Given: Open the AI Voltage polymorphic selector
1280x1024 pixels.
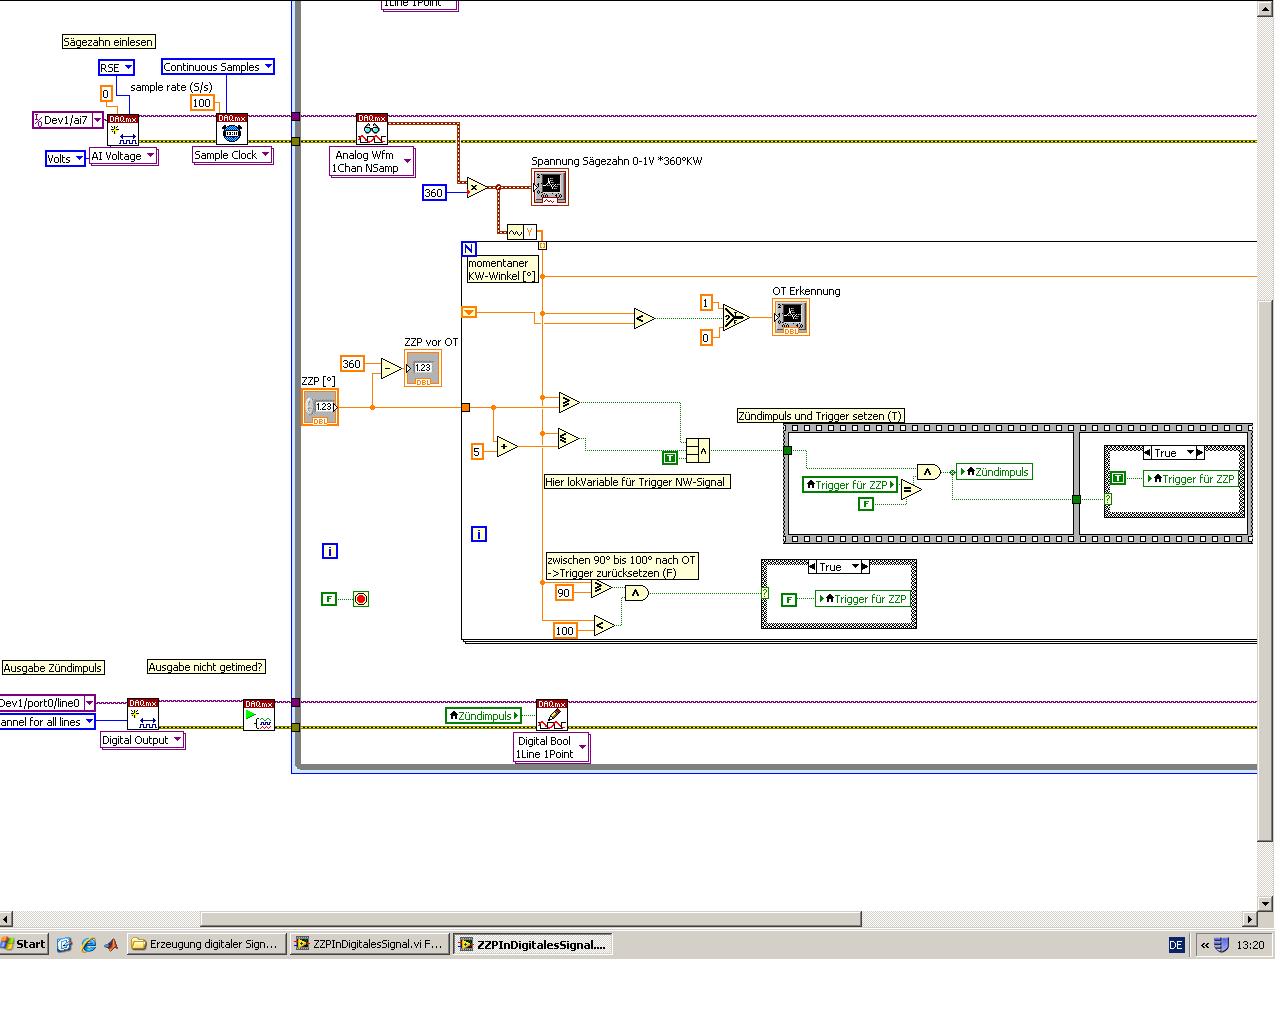Looking at the screenshot, I should point(124,156).
